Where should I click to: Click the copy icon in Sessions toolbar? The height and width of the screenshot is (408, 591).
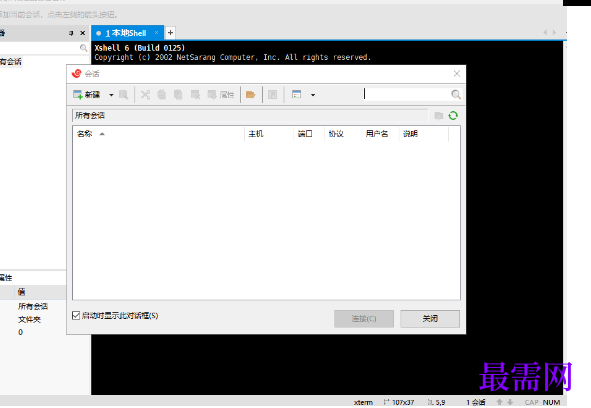pos(162,94)
